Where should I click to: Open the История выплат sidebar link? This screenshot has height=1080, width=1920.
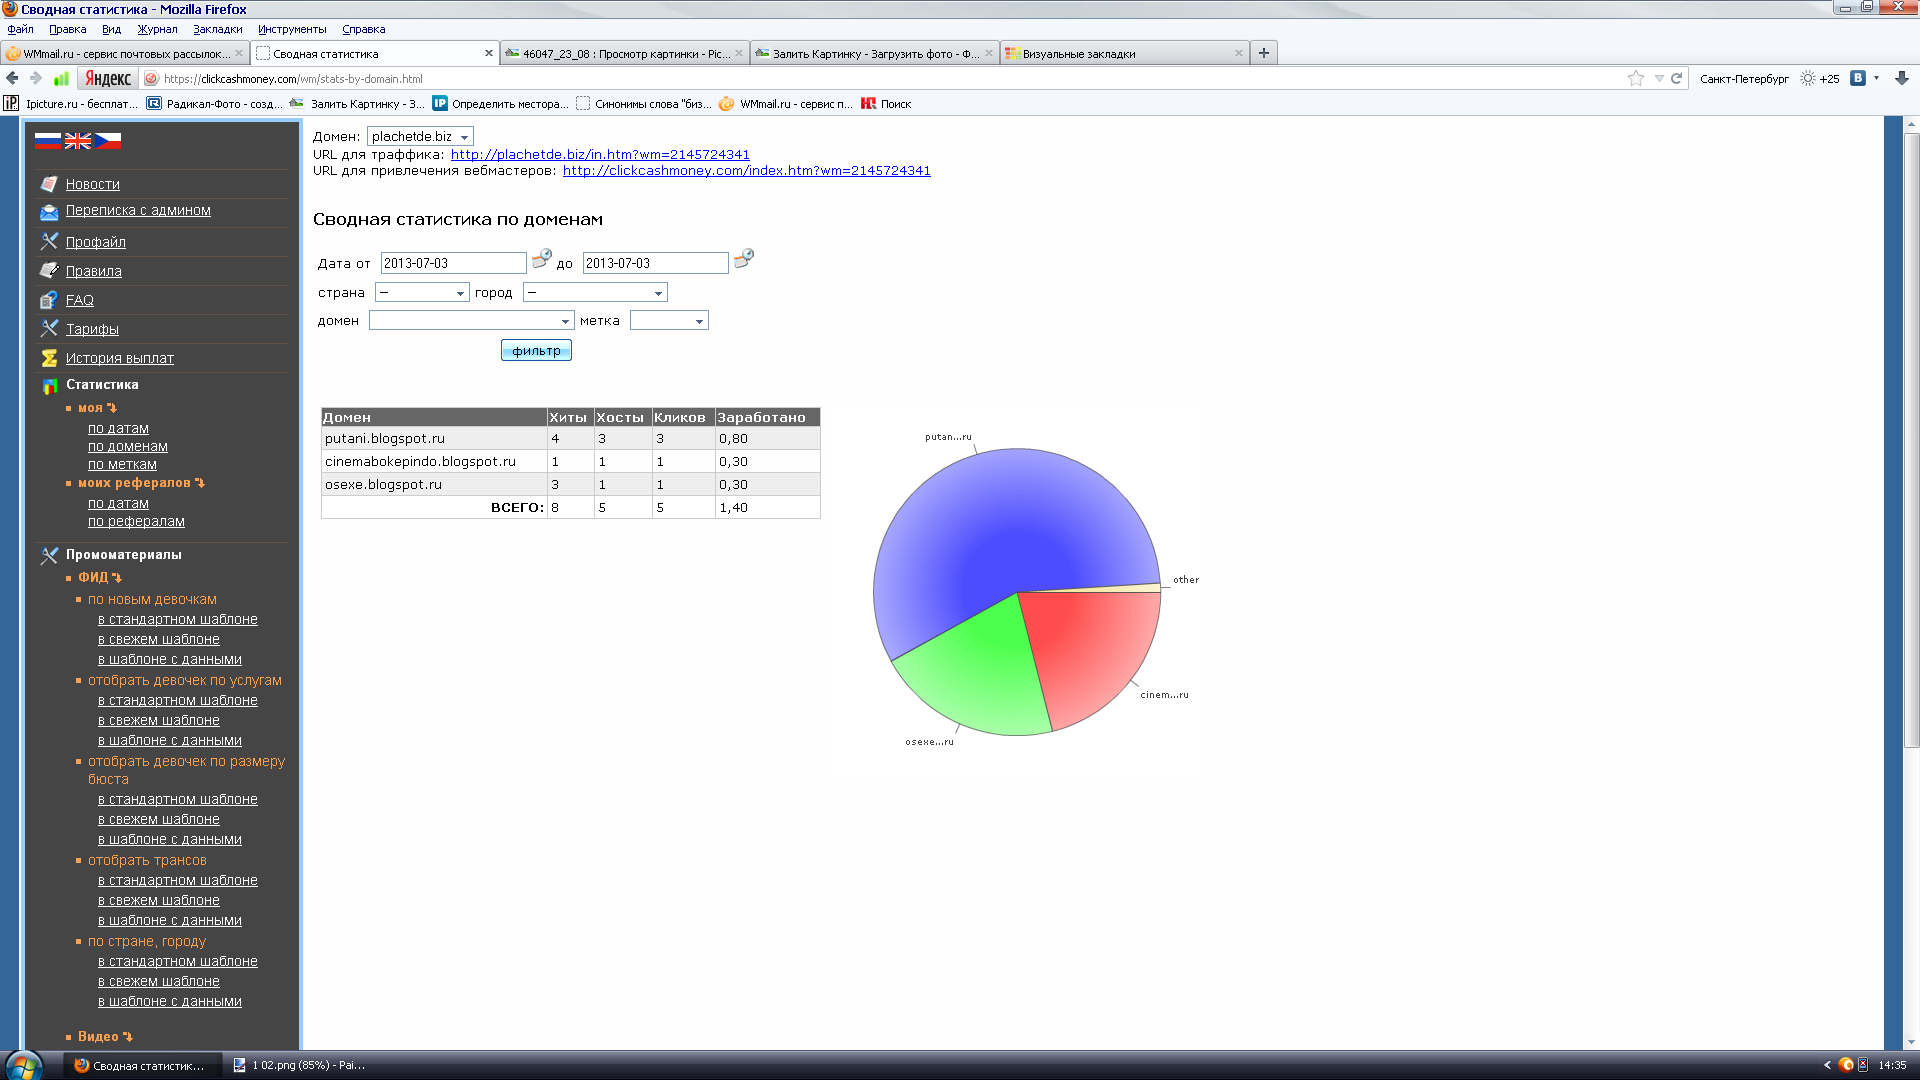pyautogui.click(x=119, y=358)
